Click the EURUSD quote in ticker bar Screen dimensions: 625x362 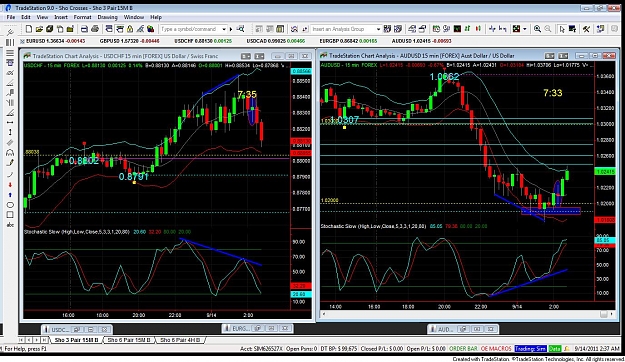pyautogui.click(x=55, y=41)
